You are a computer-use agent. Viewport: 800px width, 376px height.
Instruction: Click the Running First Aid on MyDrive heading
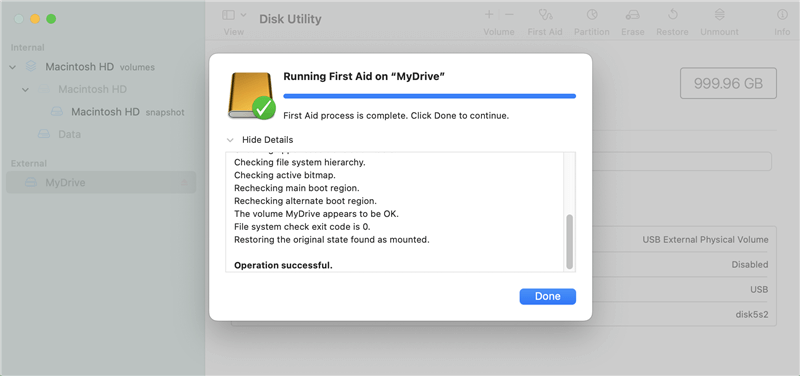(364, 77)
